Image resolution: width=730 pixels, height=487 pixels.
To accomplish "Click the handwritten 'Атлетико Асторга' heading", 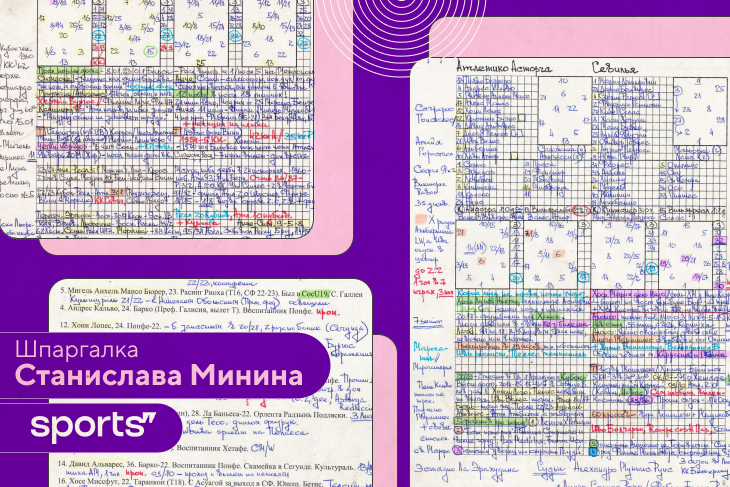I will [x=504, y=68].
